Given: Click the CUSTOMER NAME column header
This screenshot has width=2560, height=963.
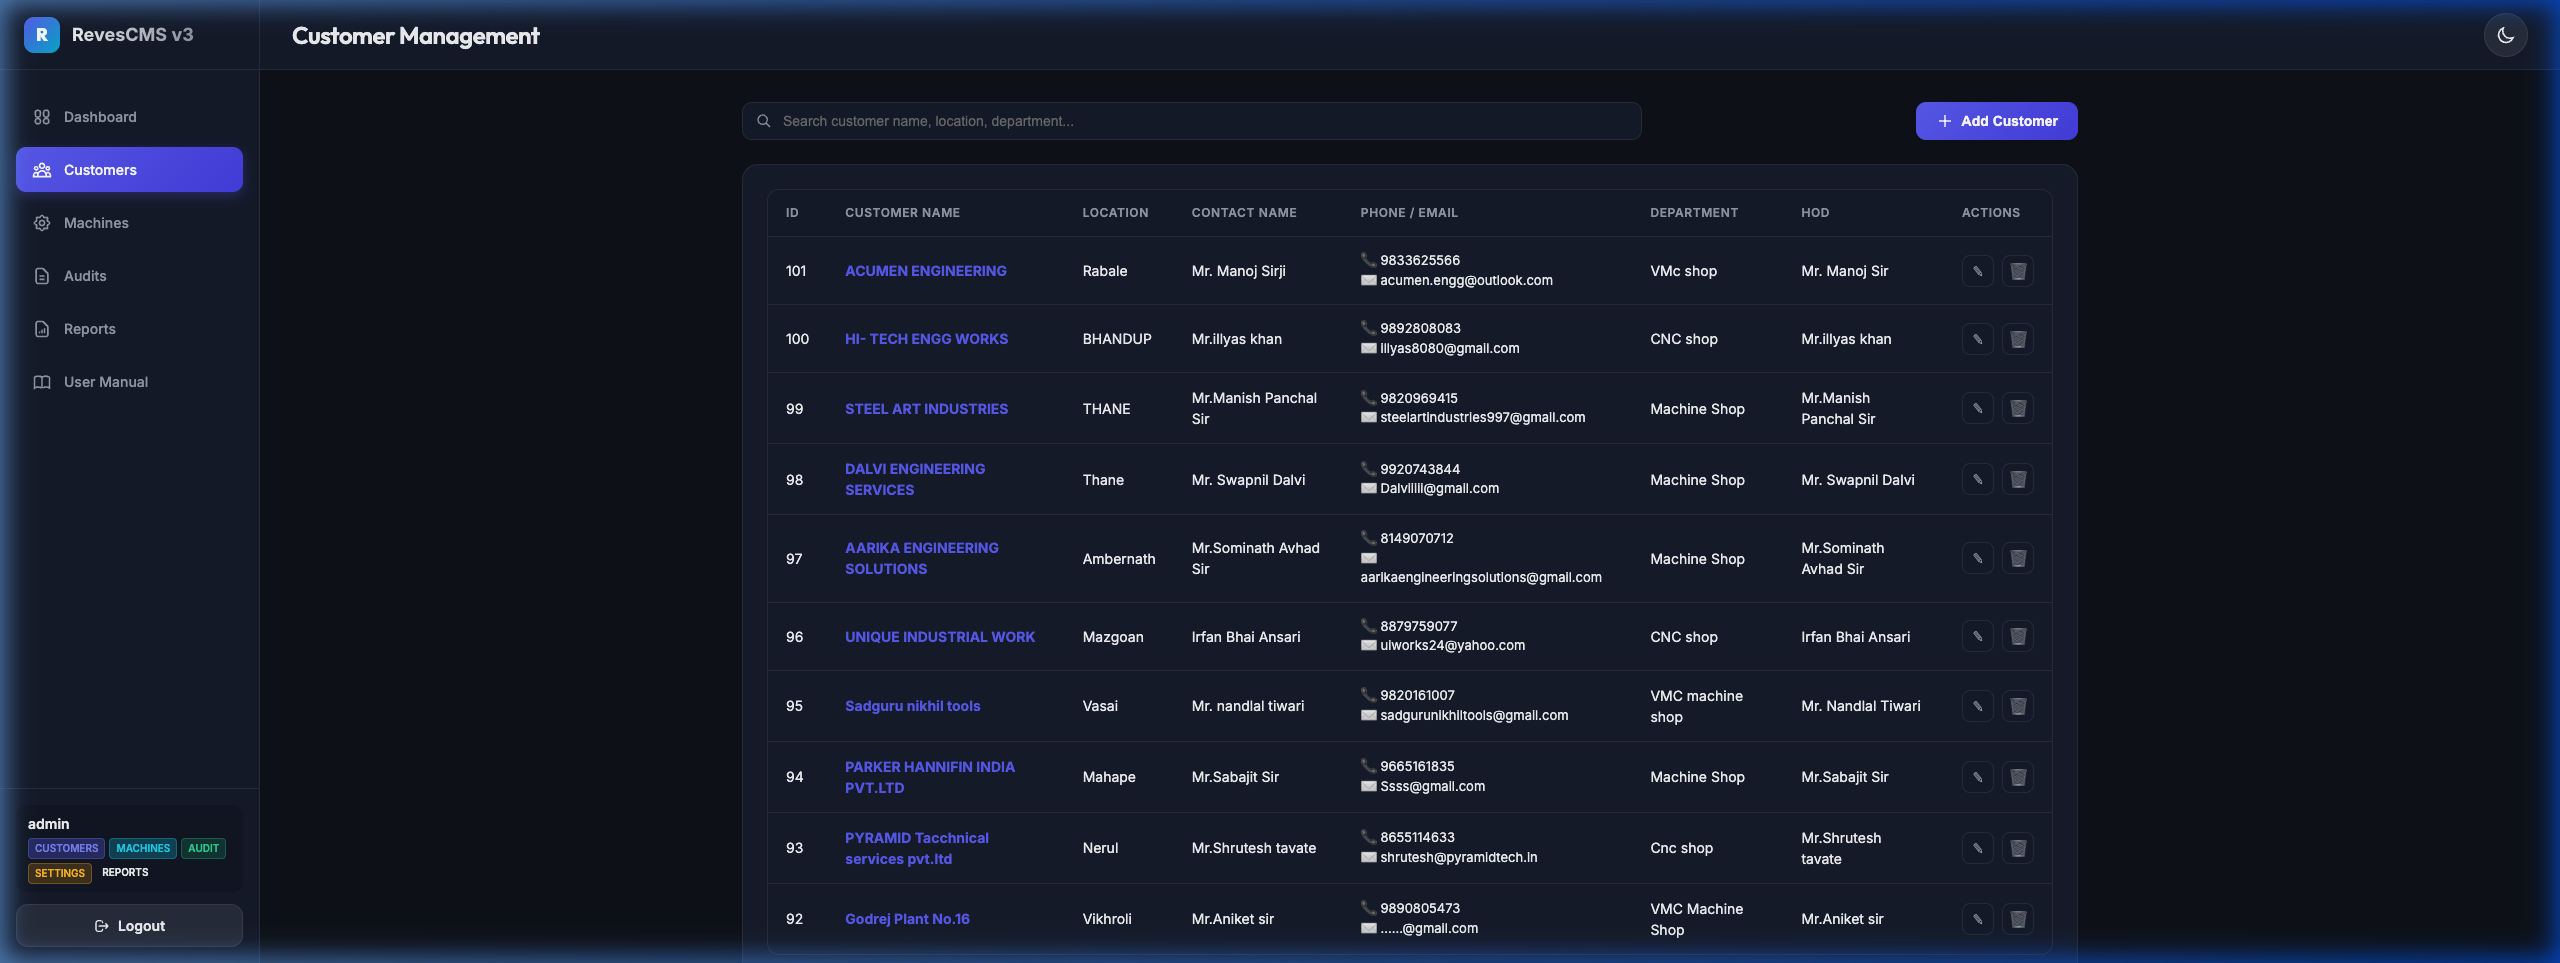Looking at the screenshot, I should click(902, 213).
